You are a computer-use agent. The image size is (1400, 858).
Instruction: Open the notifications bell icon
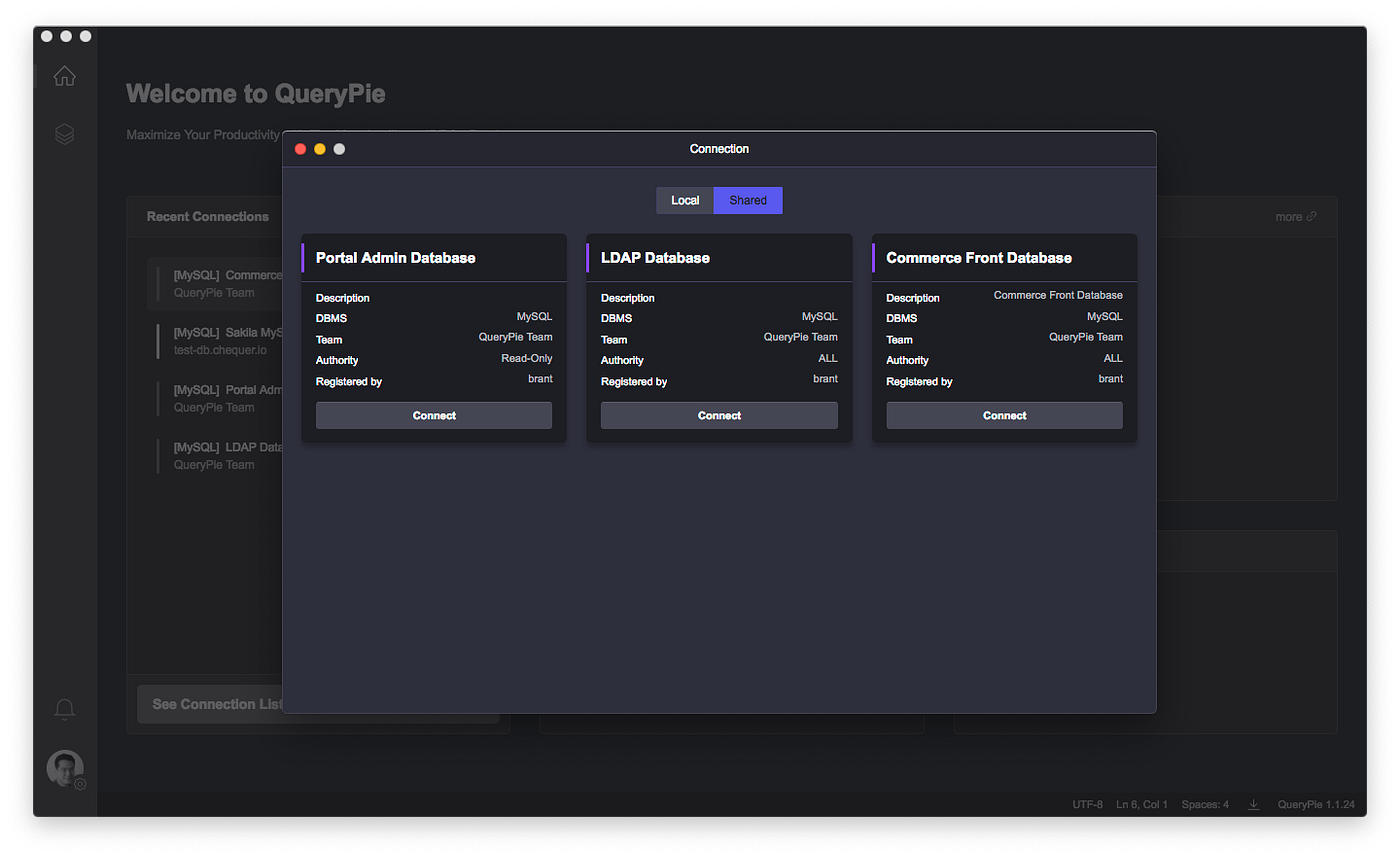click(64, 709)
